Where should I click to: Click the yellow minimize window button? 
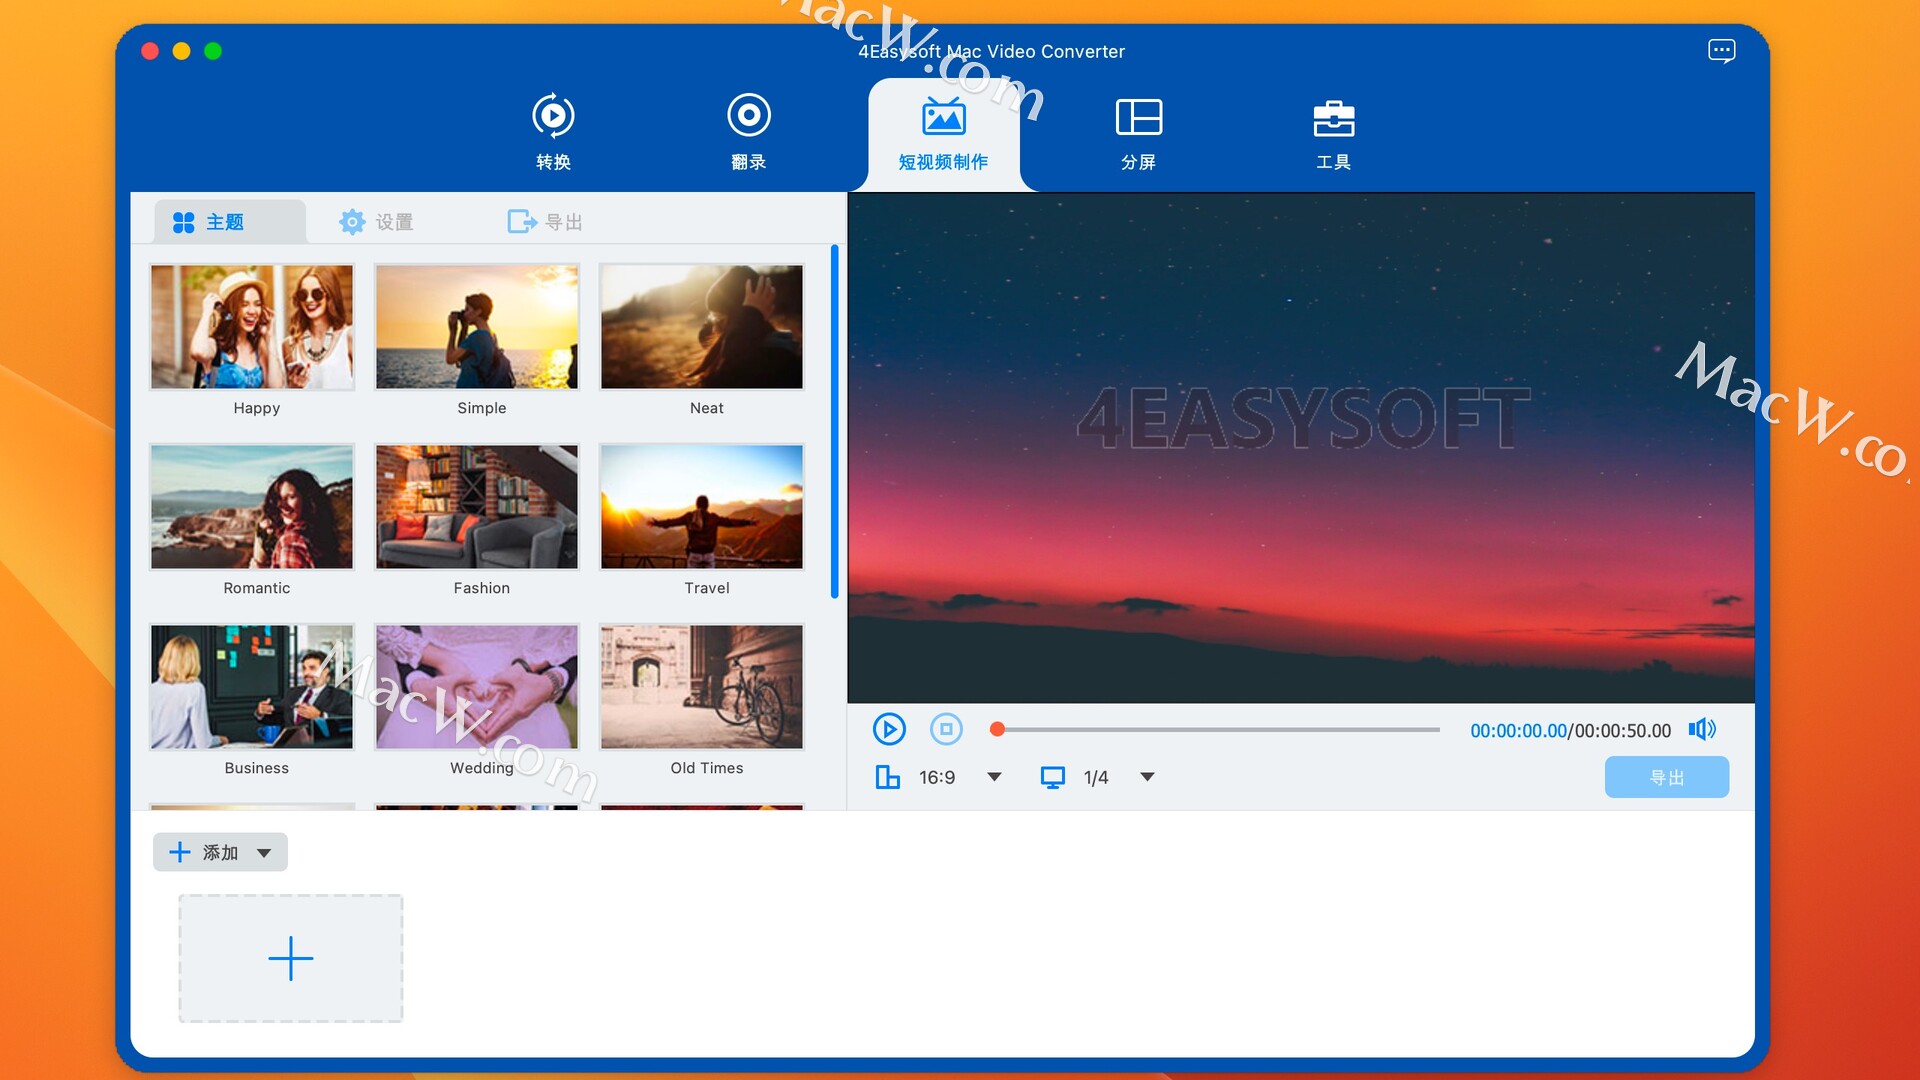pyautogui.click(x=181, y=51)
